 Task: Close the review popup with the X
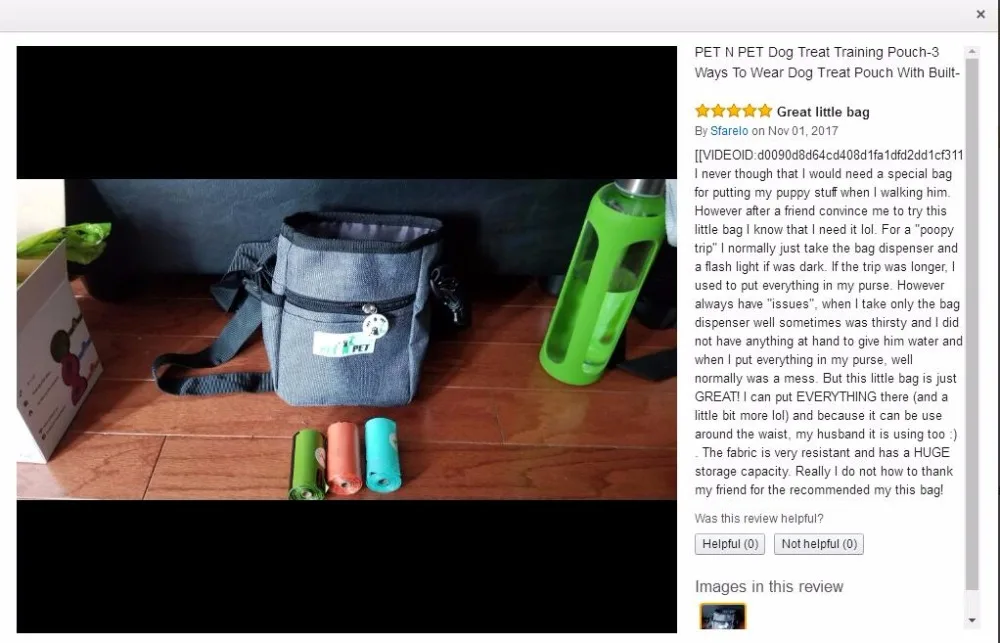[980, 14]
